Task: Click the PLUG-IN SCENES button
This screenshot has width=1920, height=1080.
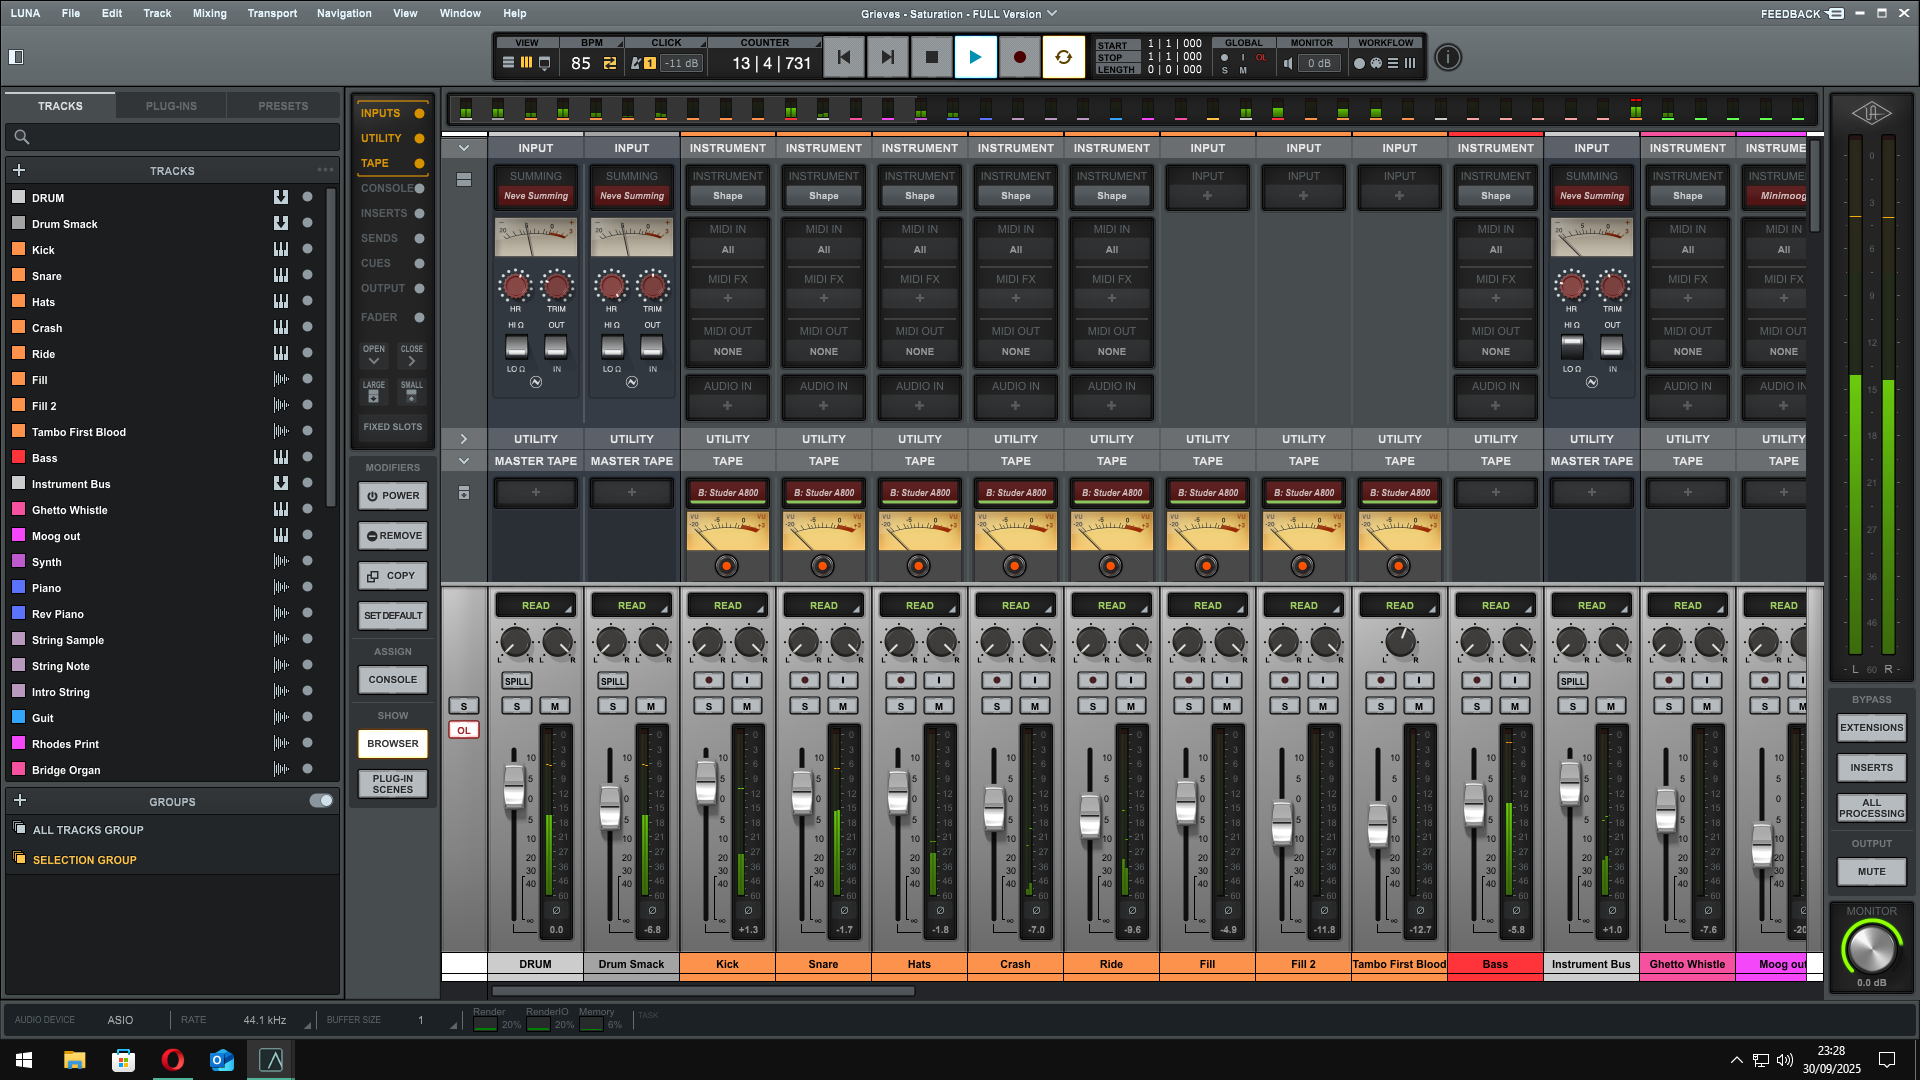Action: tap(392, 784)
